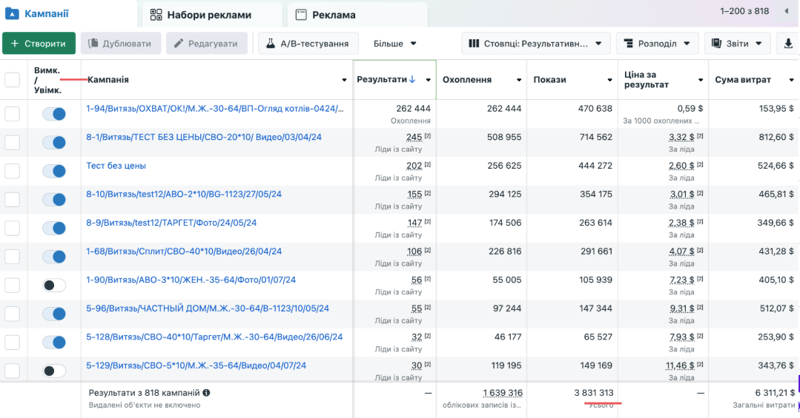Click spend amount '812,60 $'
800x418 pixels.
click(x=777, y=137)
